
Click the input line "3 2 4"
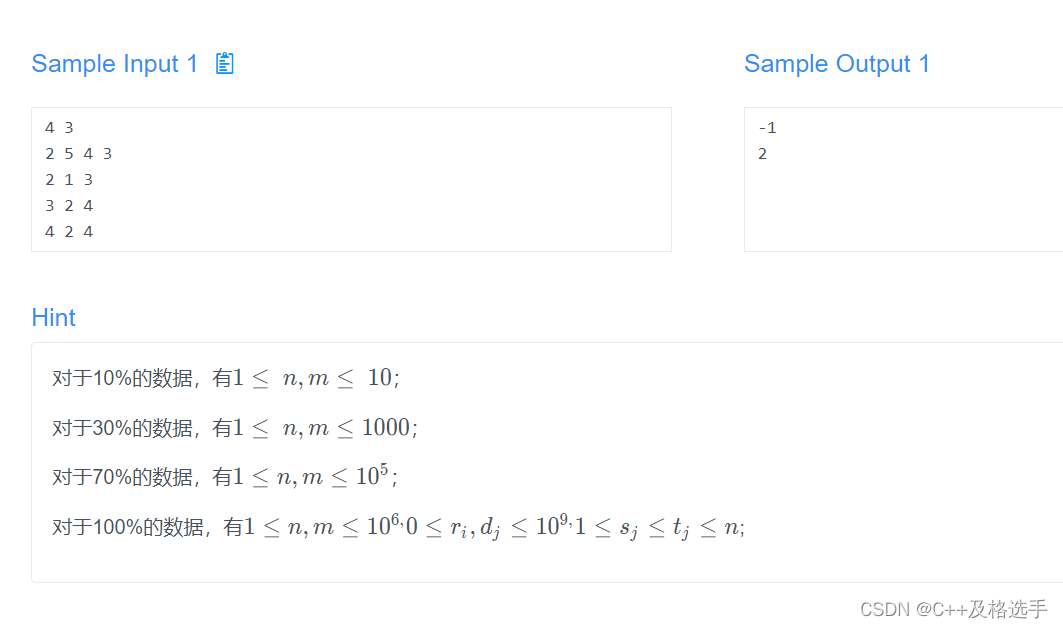tap(68, 205)
